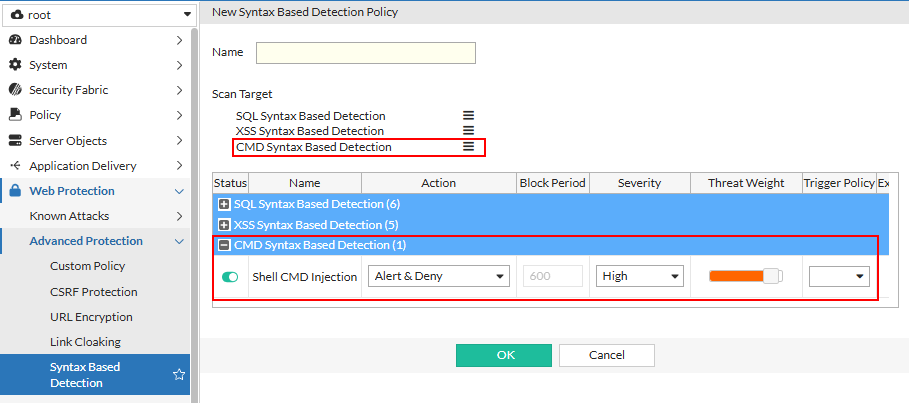Image resolution: width=909 pixels, height=403 pixels.
Task: Collapse the CMD Syntax Based Detection group
Action: (x=225, y=245)
